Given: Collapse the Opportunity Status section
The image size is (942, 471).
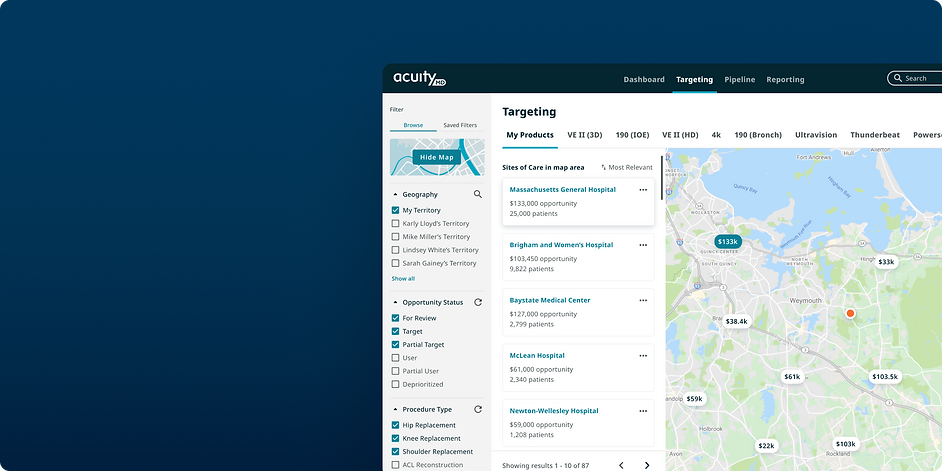Looking at the screenshot, I should [x=395, y=303].
